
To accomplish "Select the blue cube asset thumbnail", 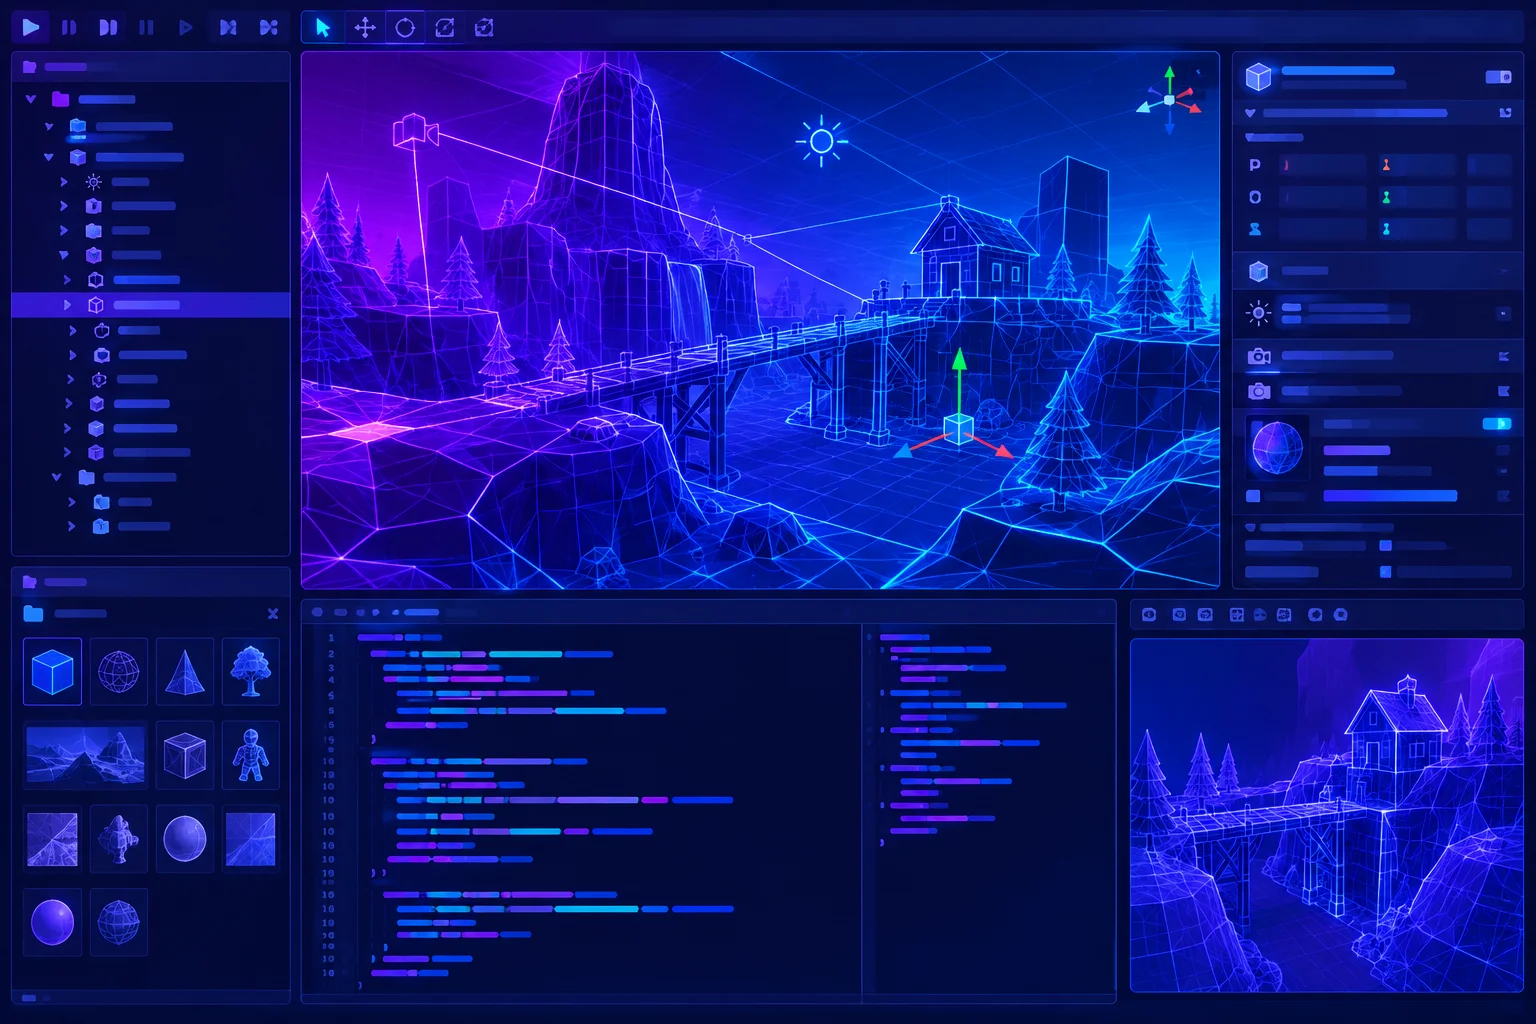I will [52, 672].
